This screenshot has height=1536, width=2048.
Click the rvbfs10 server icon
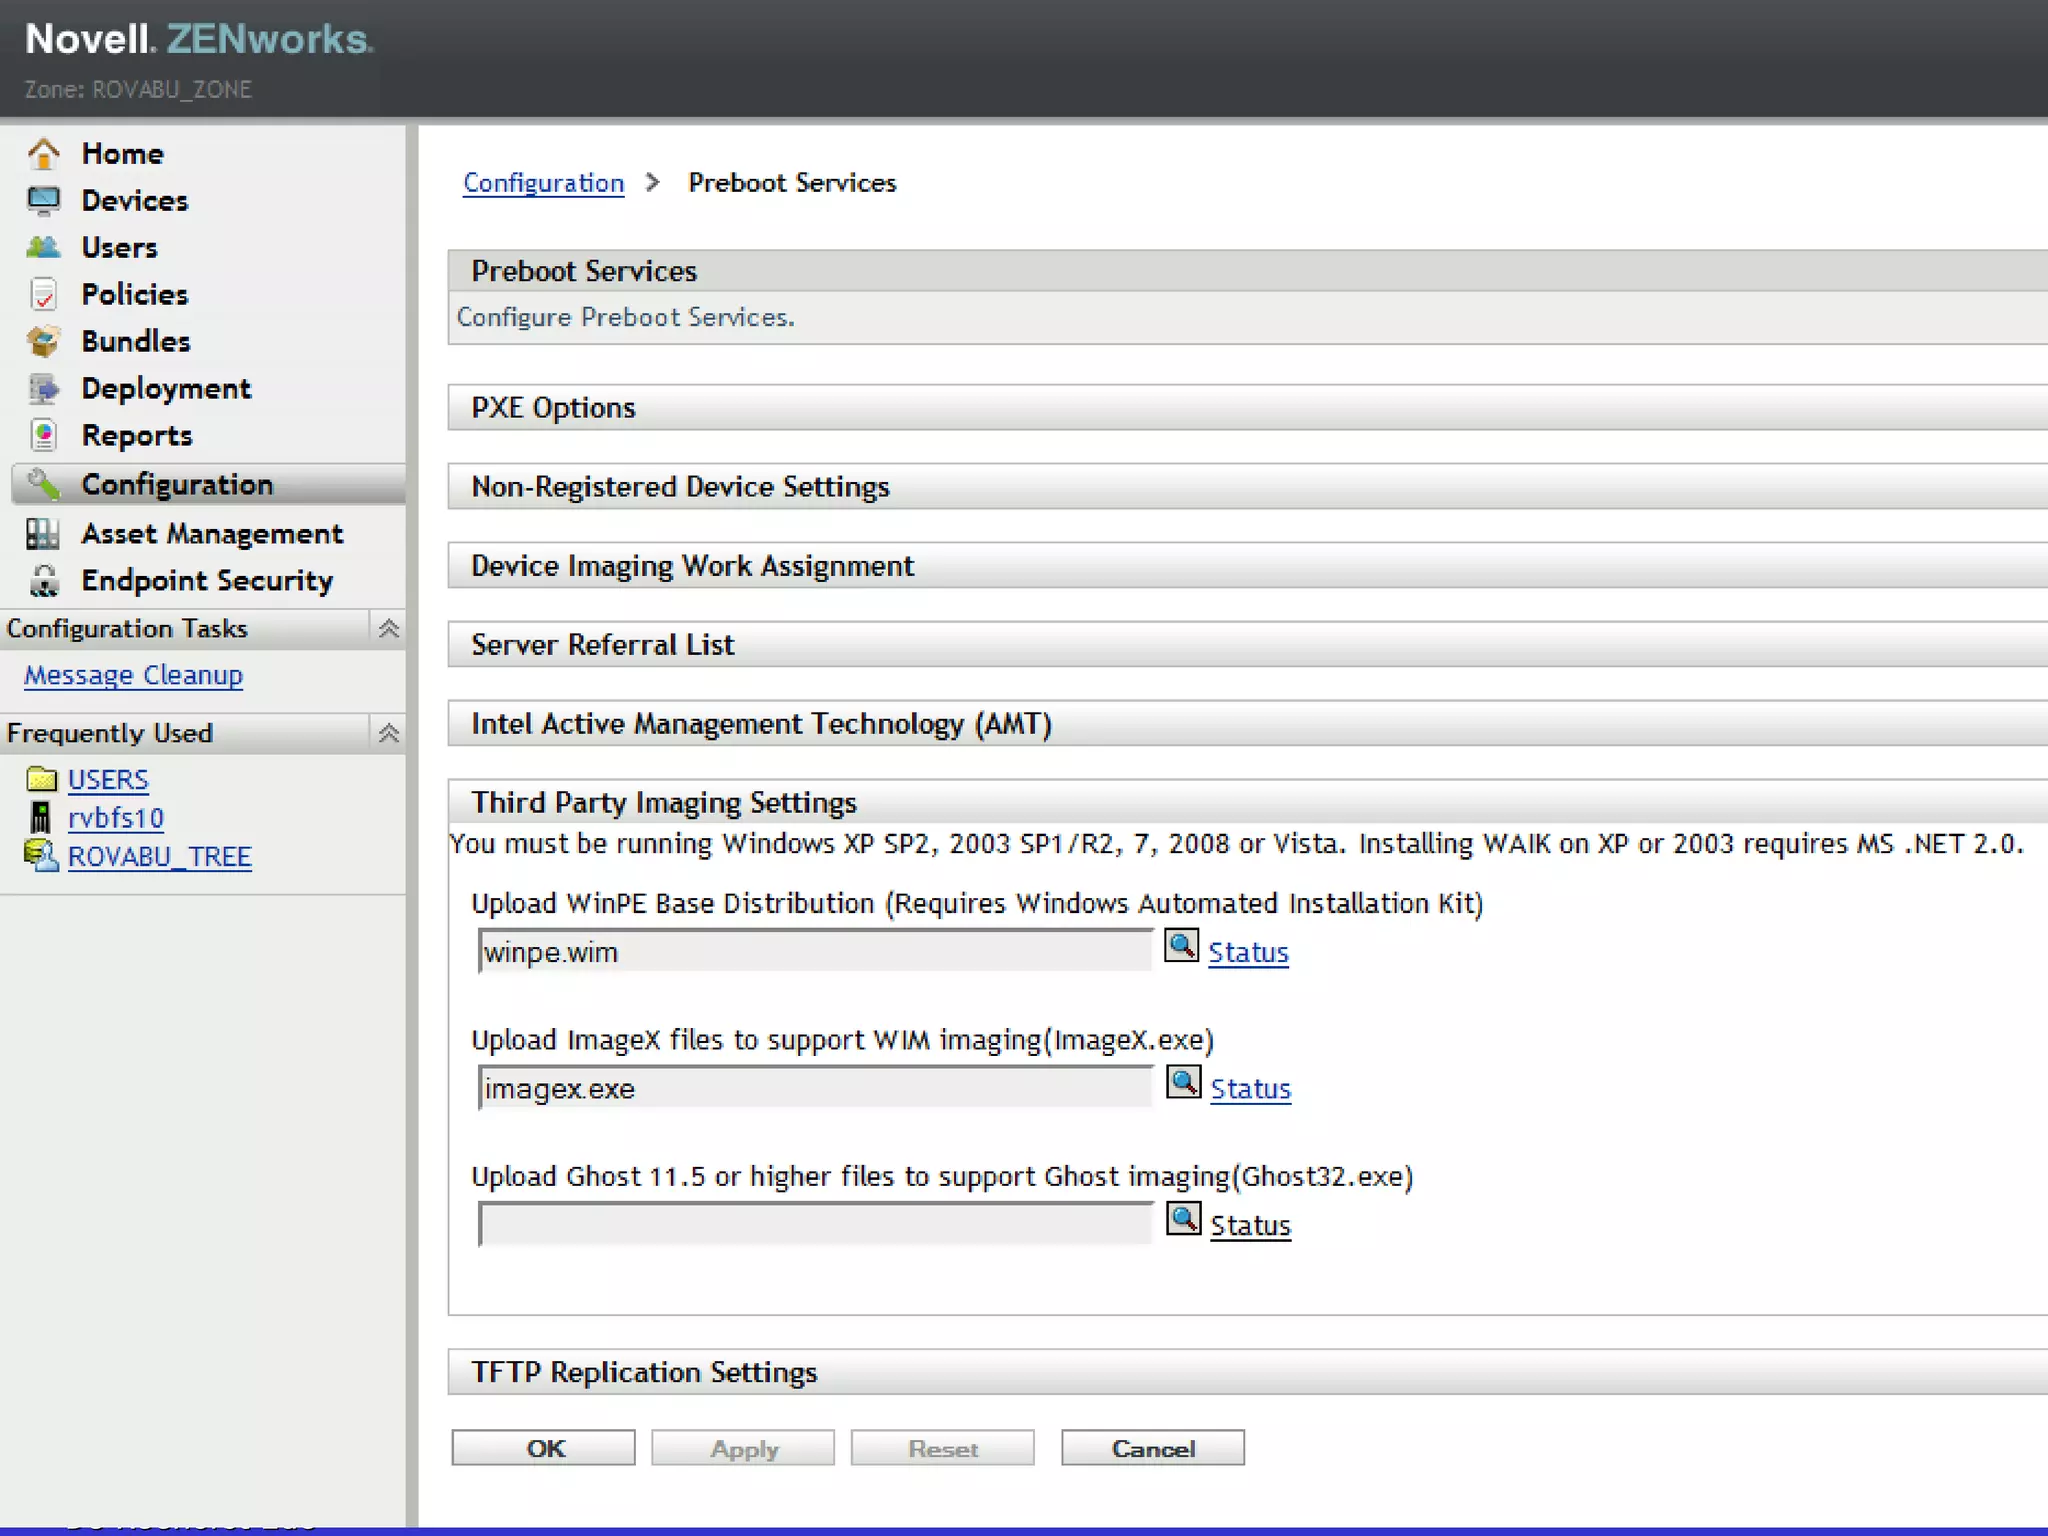click(40, 817)
